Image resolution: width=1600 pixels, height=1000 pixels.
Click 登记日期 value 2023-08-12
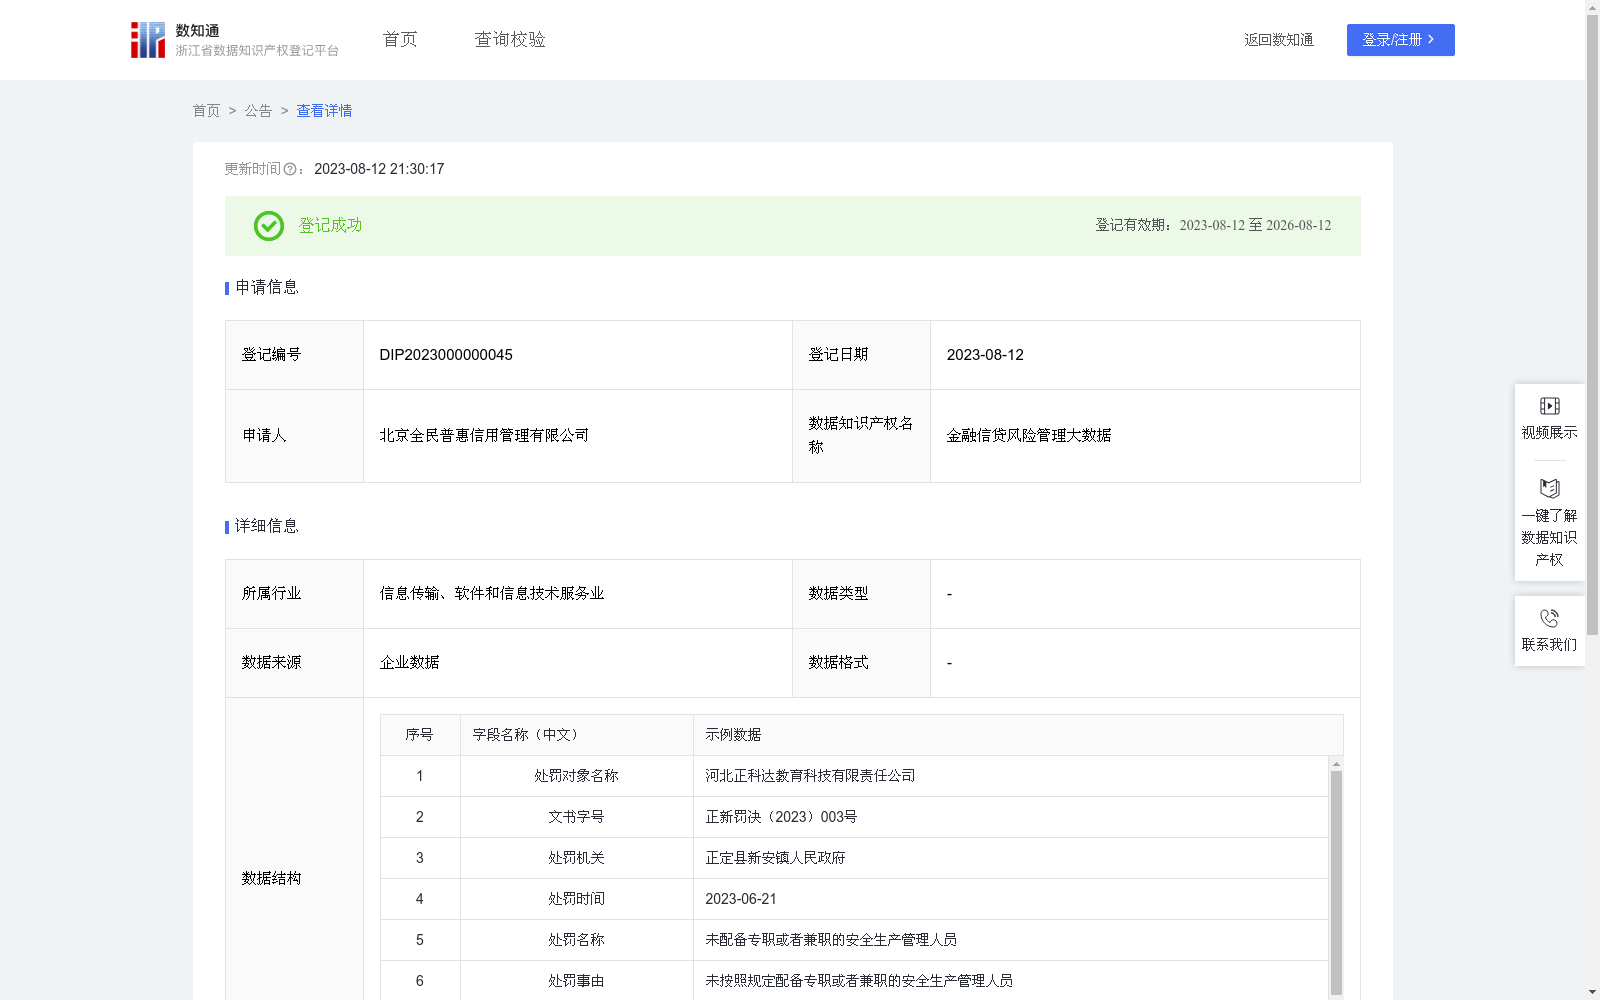pos(985,355)
